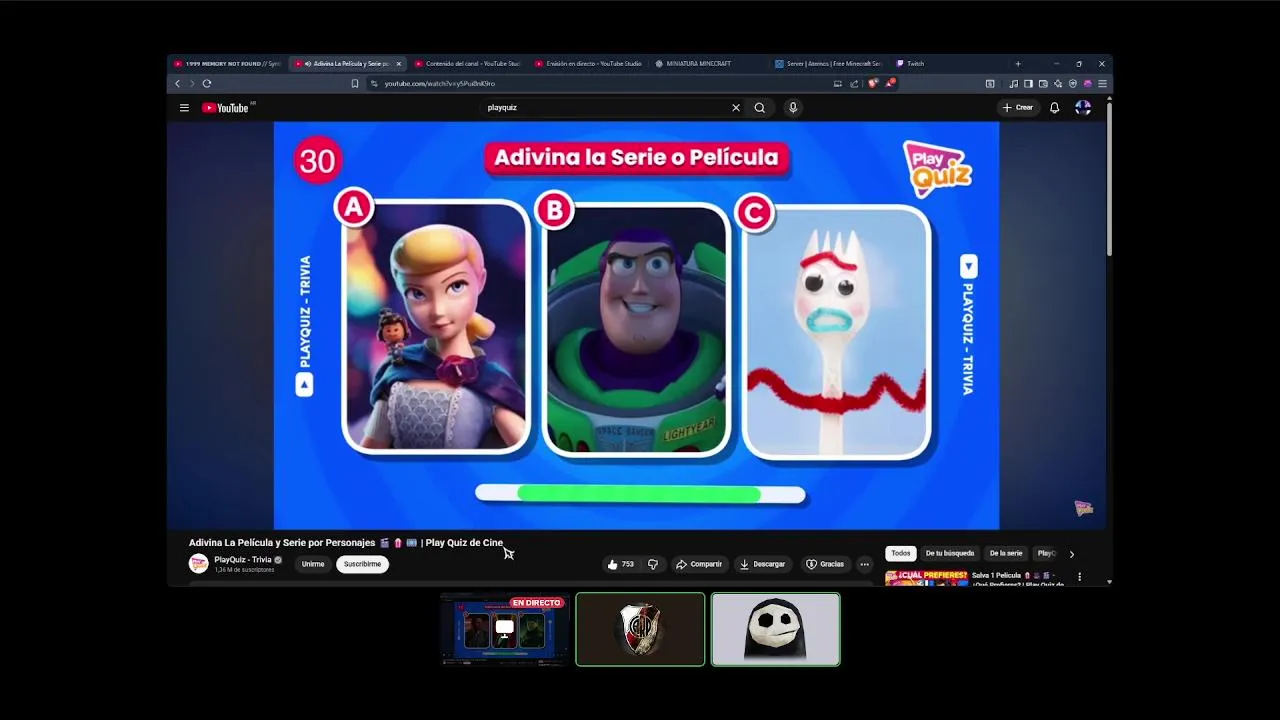Select the River Plate crest thumbnail
1280x720 pixels.
(640, 629)
